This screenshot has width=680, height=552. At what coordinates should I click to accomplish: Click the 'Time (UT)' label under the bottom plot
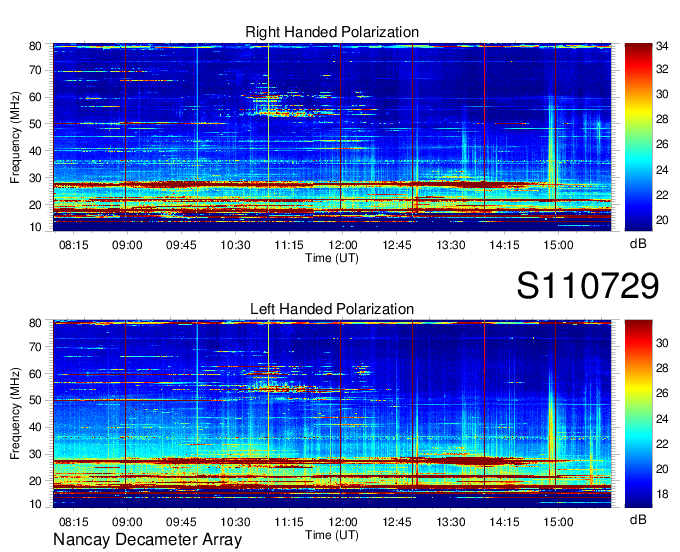(x=332, y=535)
